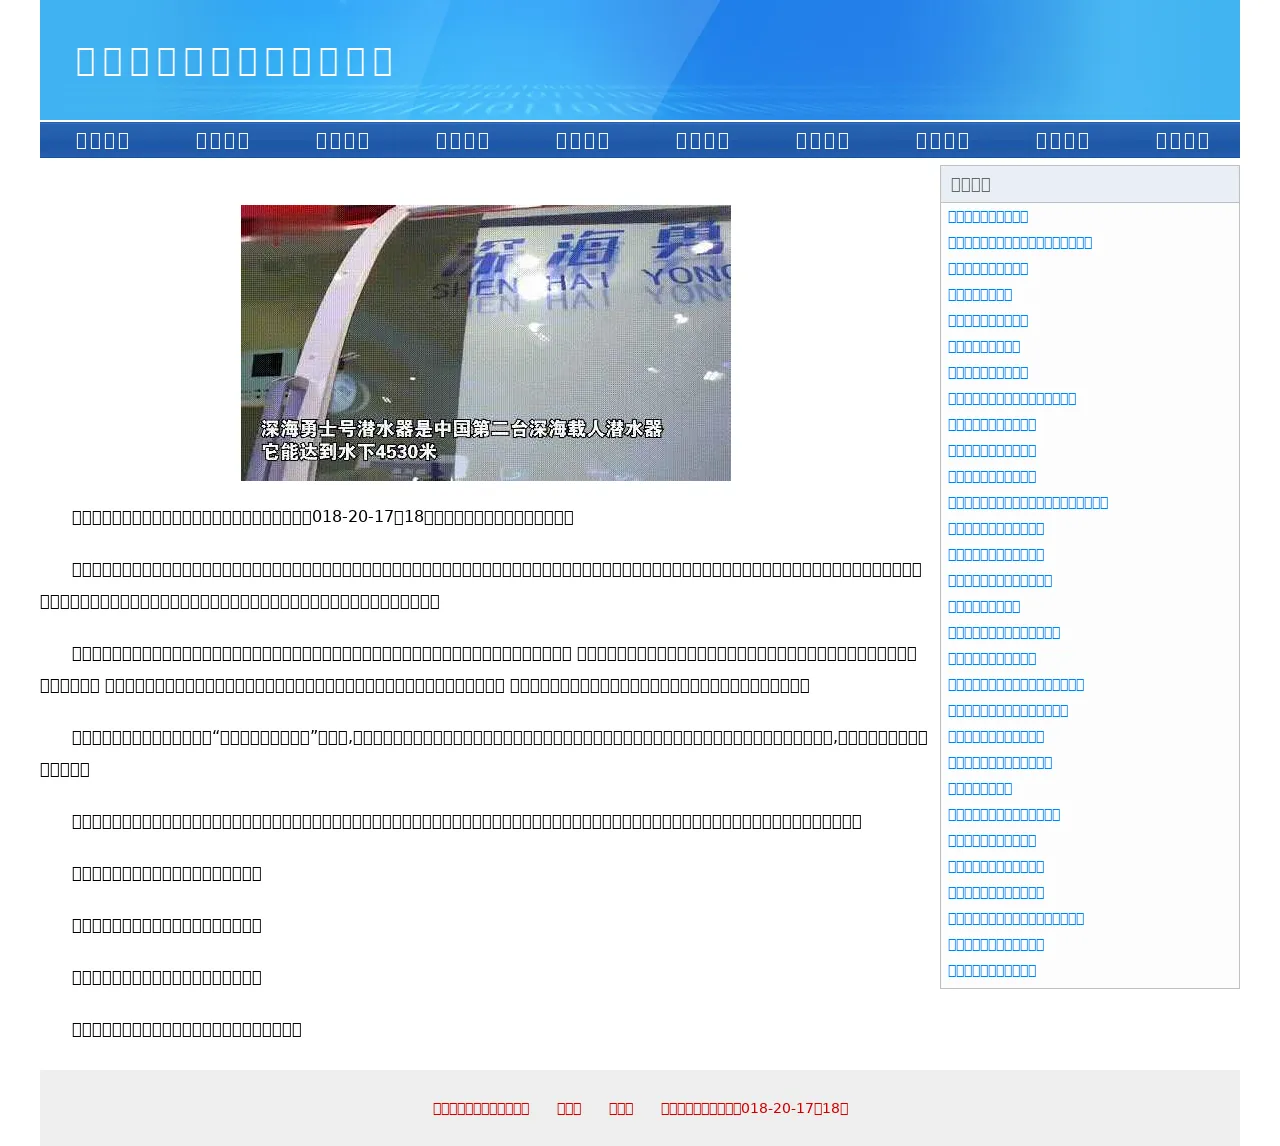Select the fifth item in the blue navigation bar
Image resolution: width=1280 pixels, height=1146 pixels.
(x=583, y=141)
